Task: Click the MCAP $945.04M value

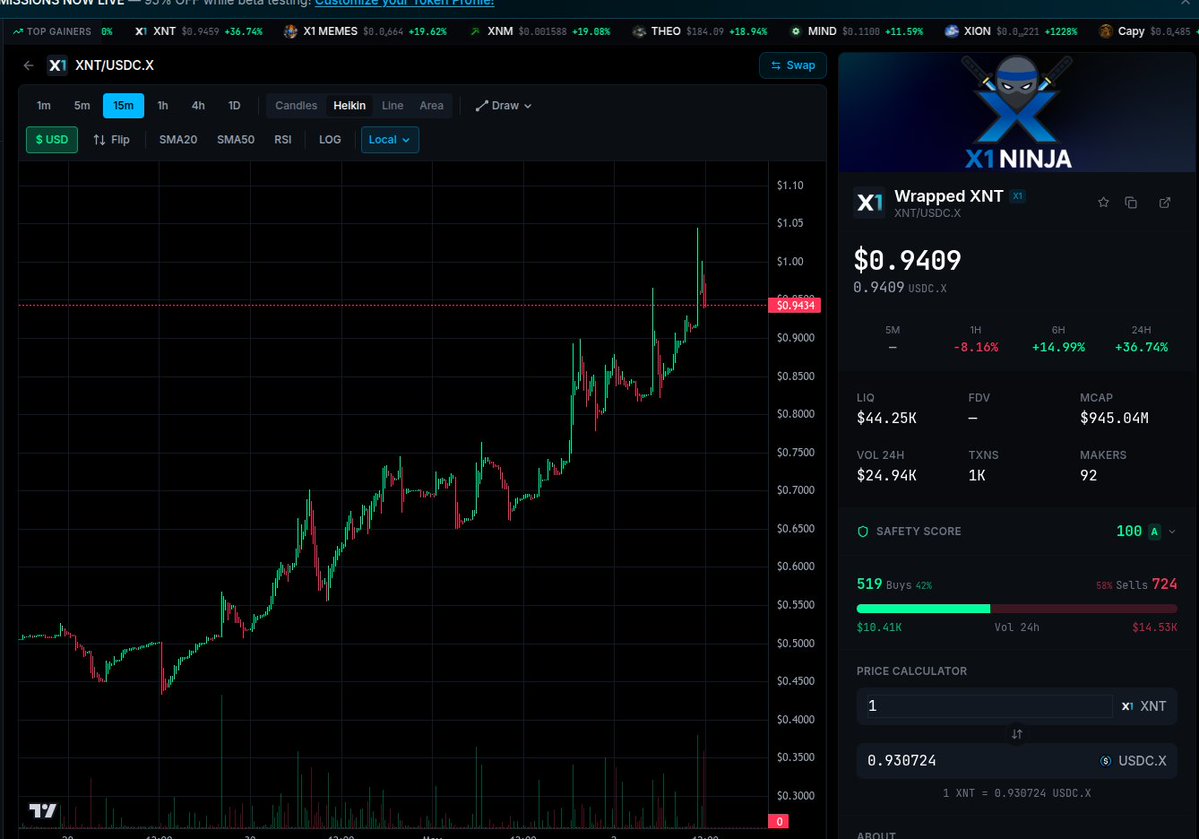Action: [x=1114, y=418]
